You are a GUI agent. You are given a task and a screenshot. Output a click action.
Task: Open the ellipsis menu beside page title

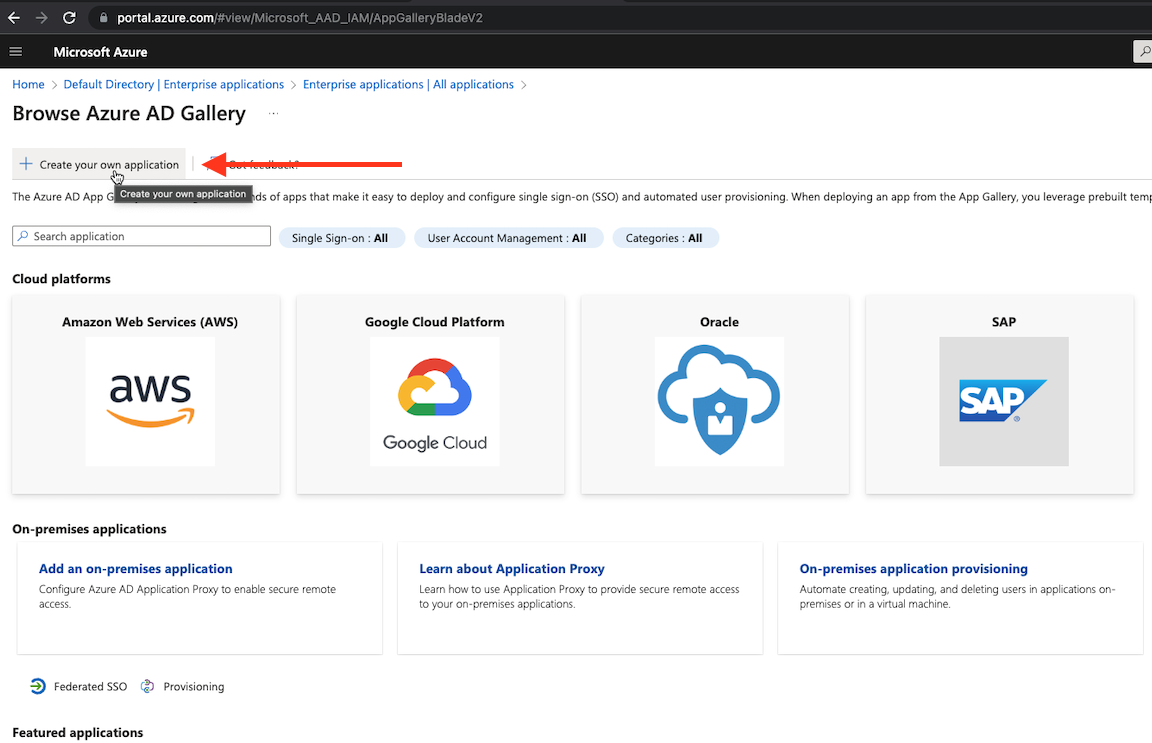point(273,114)
